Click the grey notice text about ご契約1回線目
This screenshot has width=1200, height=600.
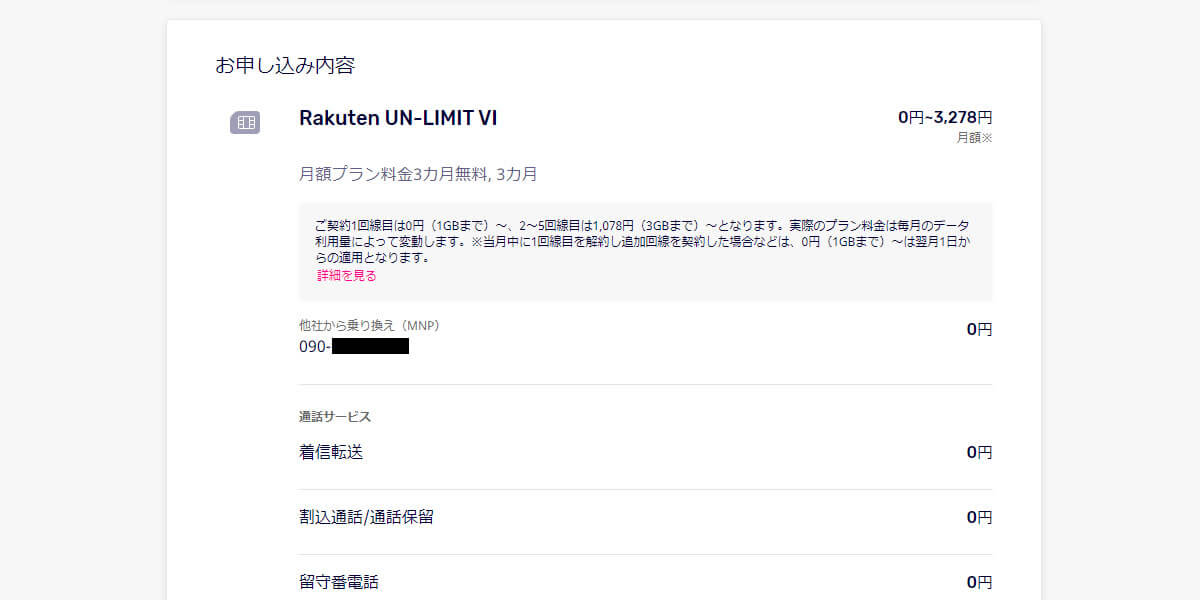point(640,241)
